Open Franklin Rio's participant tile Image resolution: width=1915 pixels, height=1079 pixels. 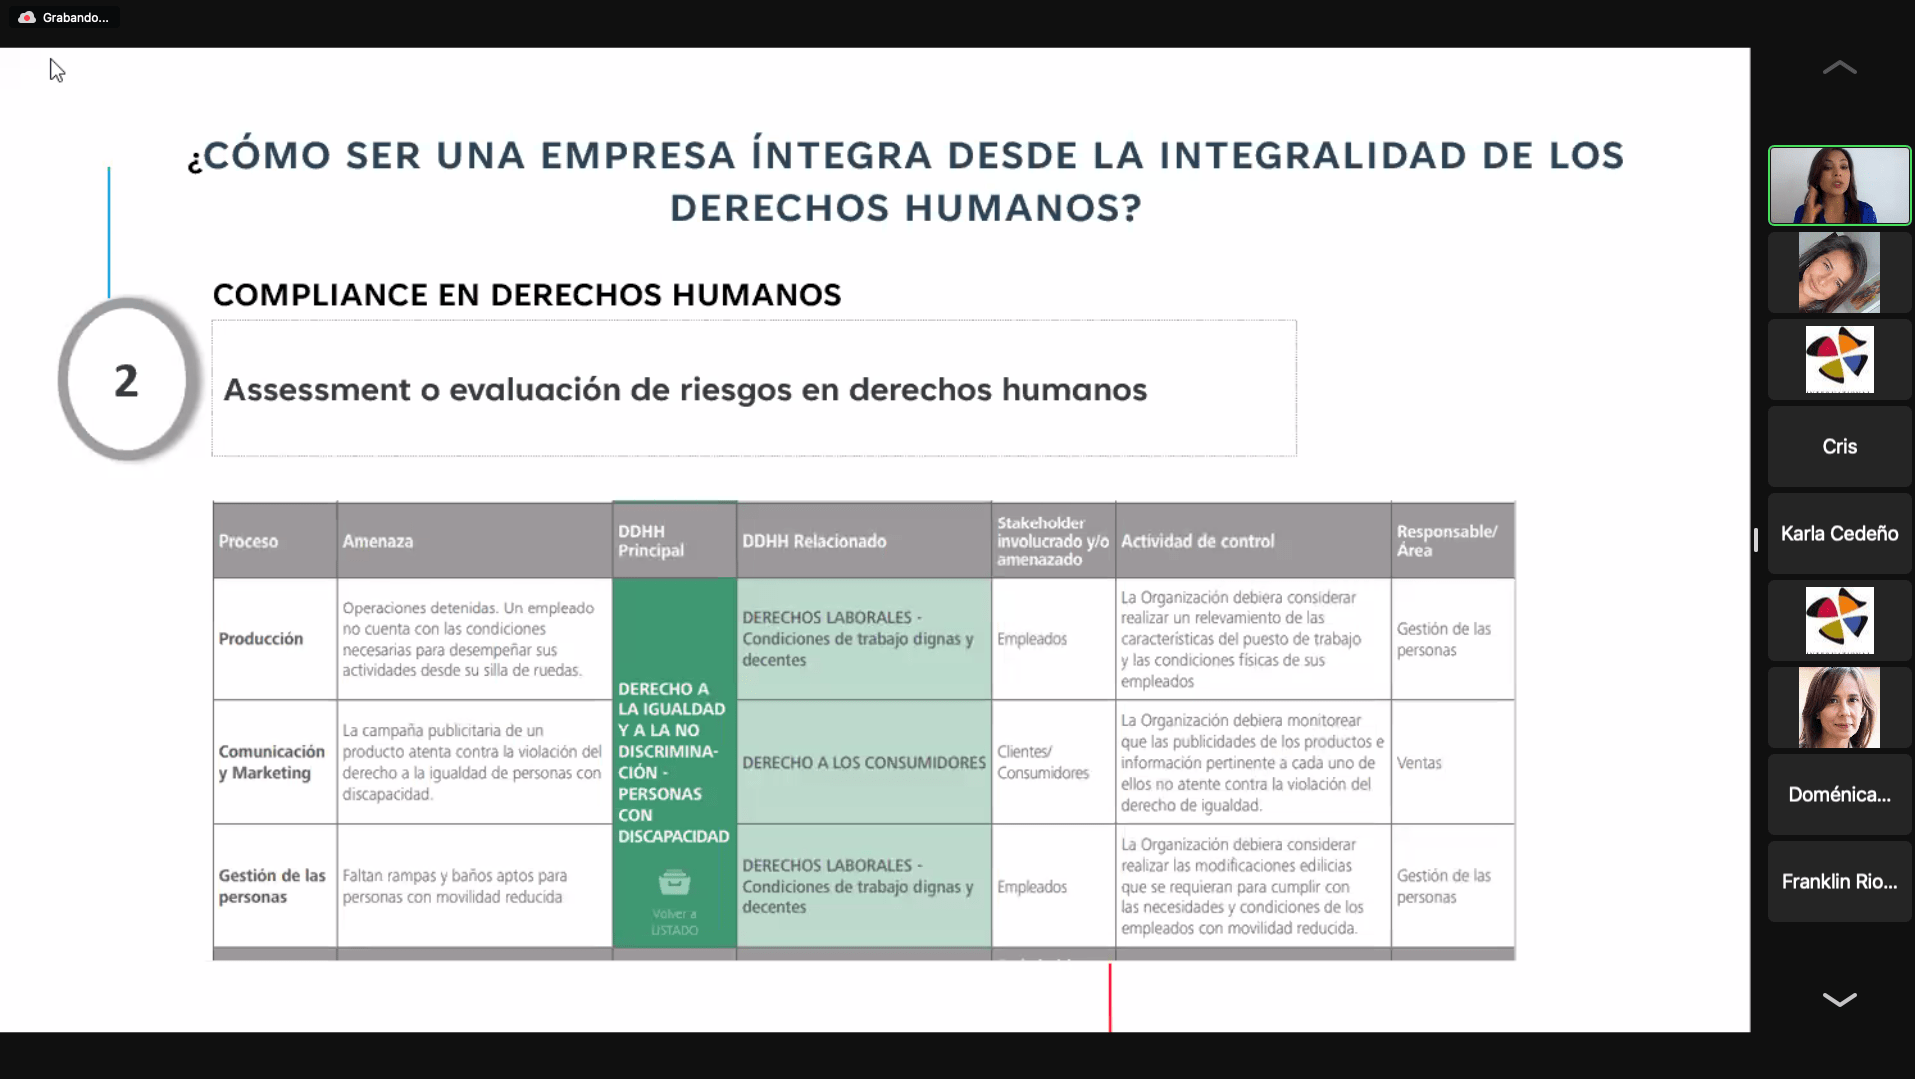tap(1838, 882)
